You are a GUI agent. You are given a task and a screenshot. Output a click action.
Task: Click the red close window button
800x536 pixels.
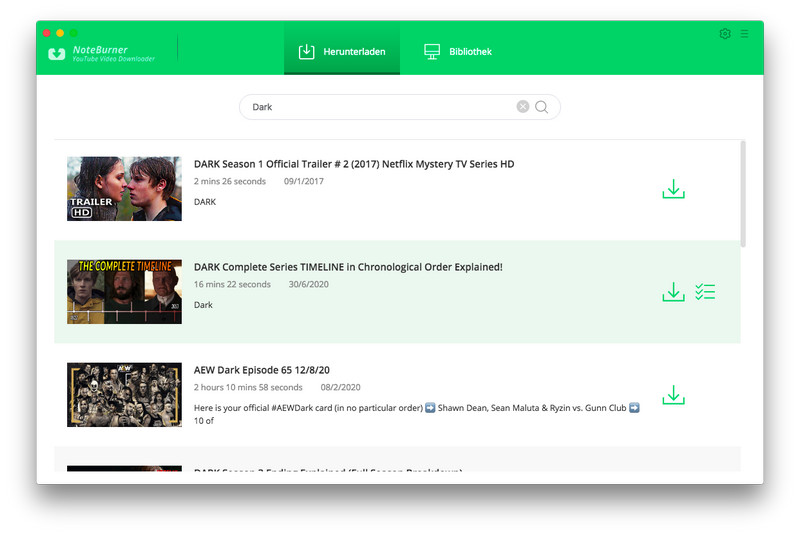(x=46, y=33)
